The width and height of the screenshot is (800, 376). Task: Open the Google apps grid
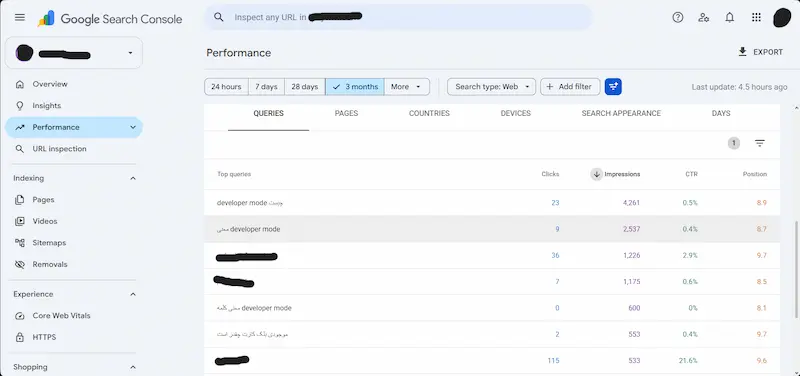[756, 17]
